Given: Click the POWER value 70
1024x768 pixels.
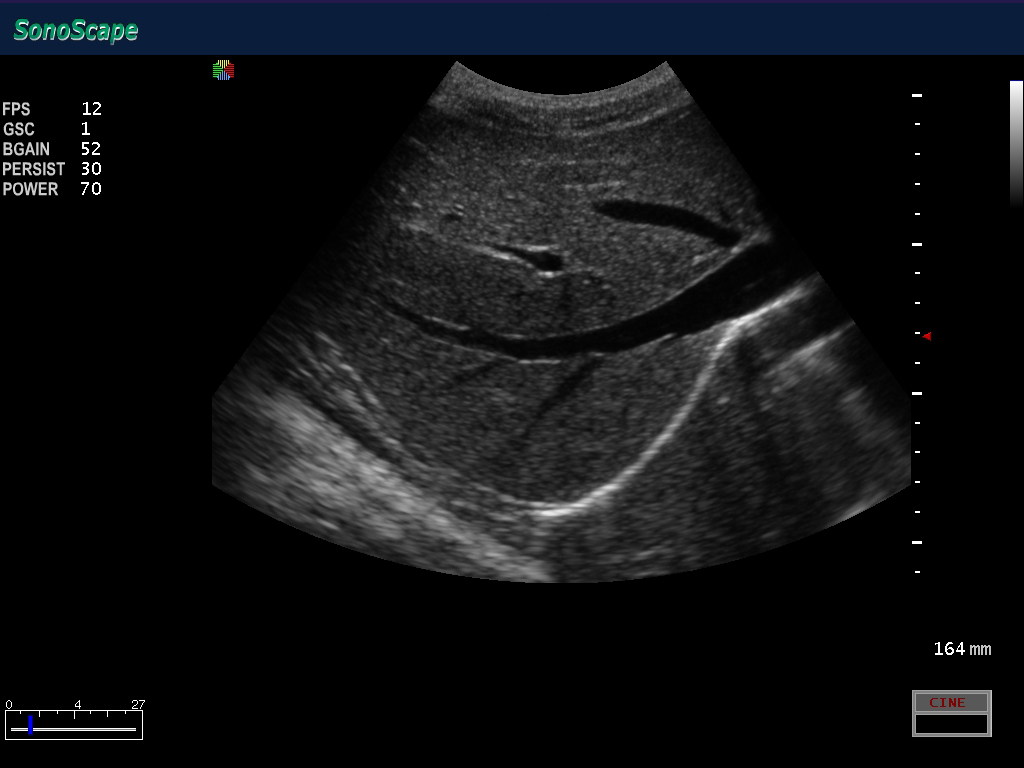Looking at the screenshot, I should coord(91,189).
